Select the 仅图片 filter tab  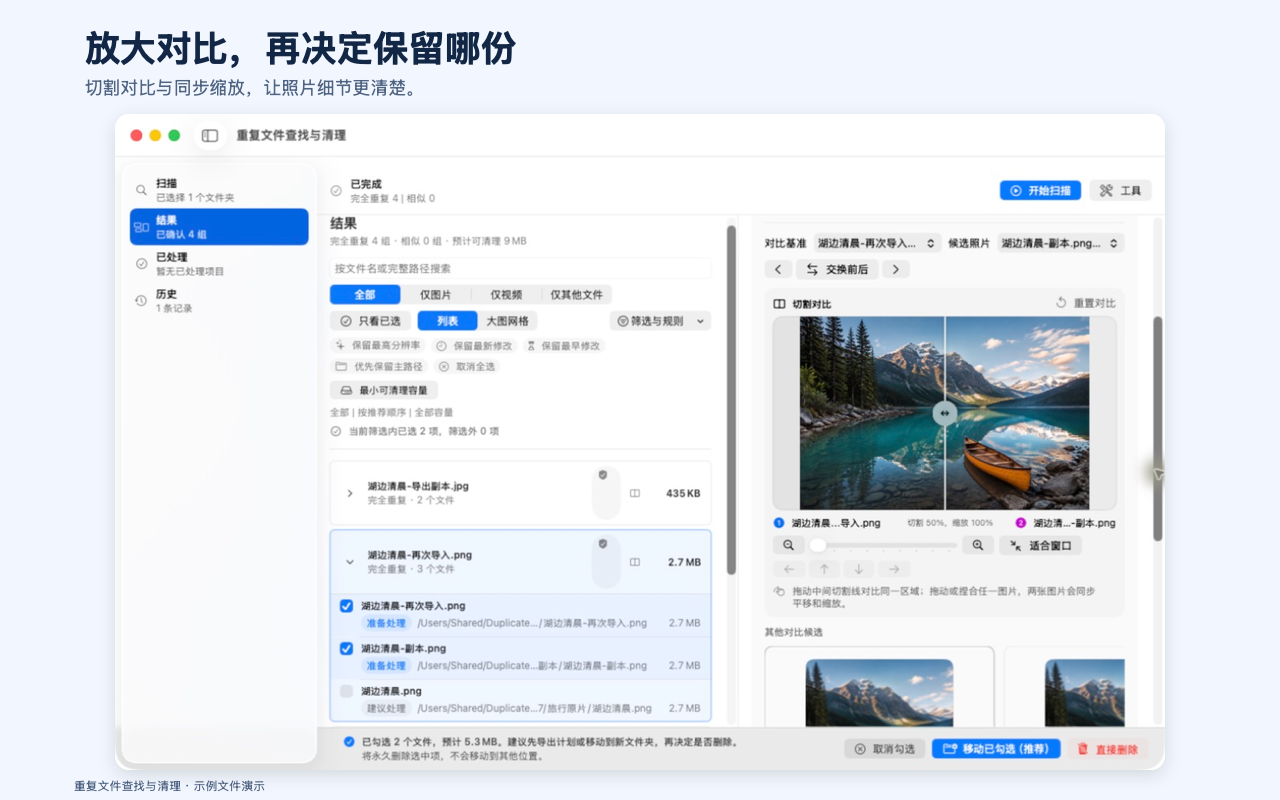(x=436, y=295)
